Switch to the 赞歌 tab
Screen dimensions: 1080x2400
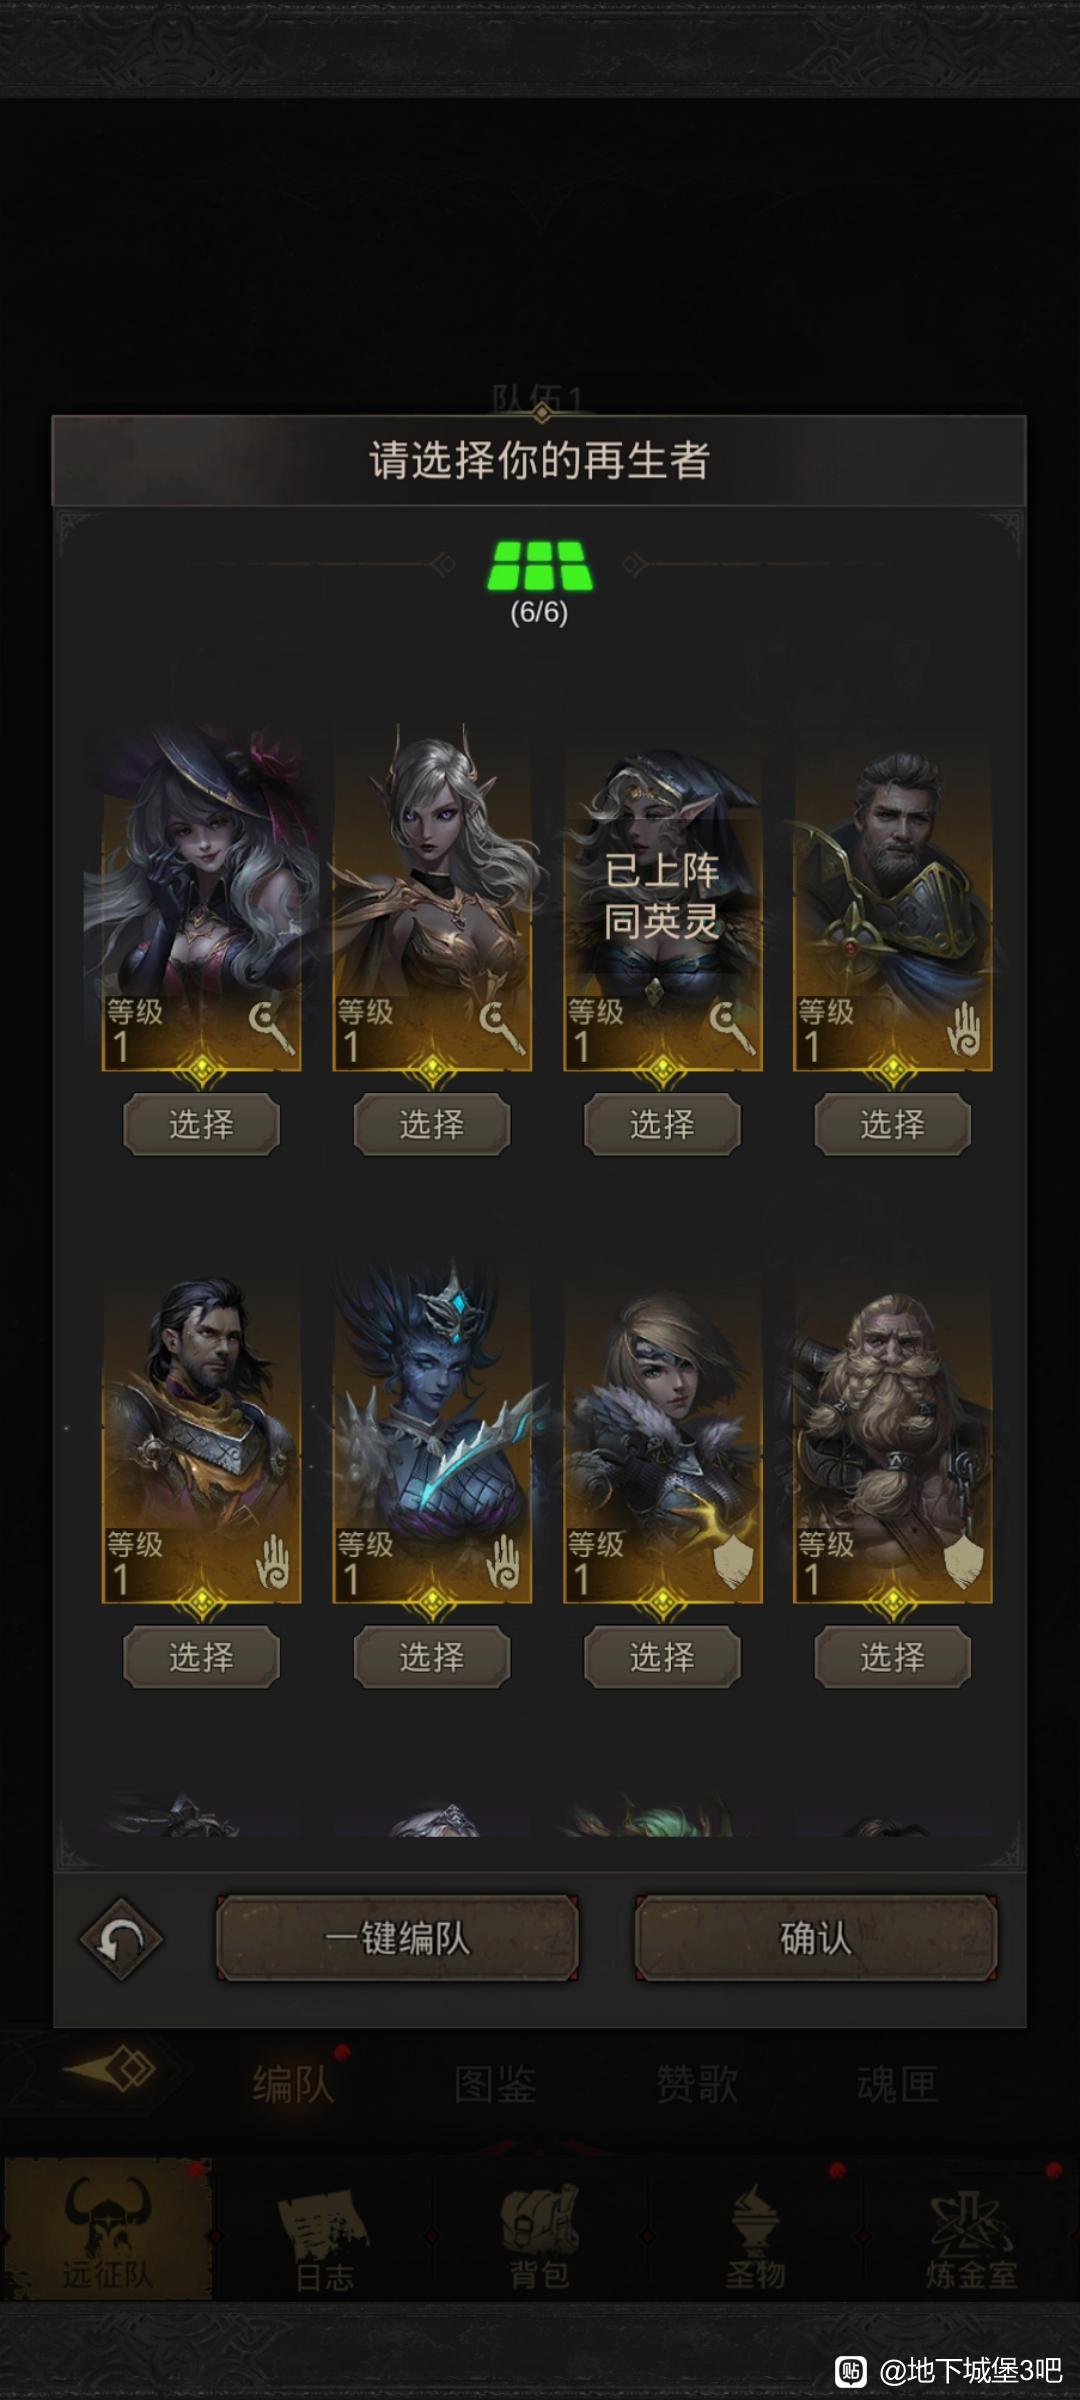(696, 2085)
